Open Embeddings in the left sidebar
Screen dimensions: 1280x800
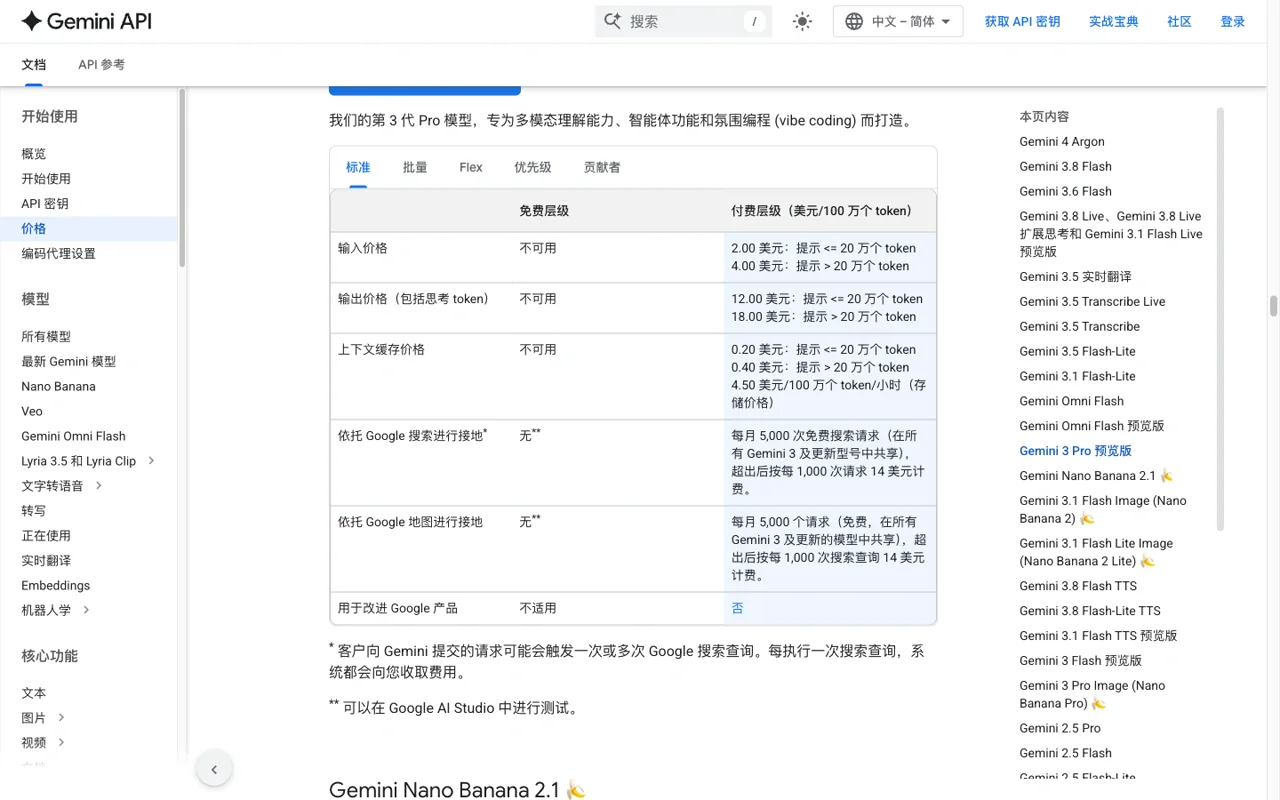[56, 585]
